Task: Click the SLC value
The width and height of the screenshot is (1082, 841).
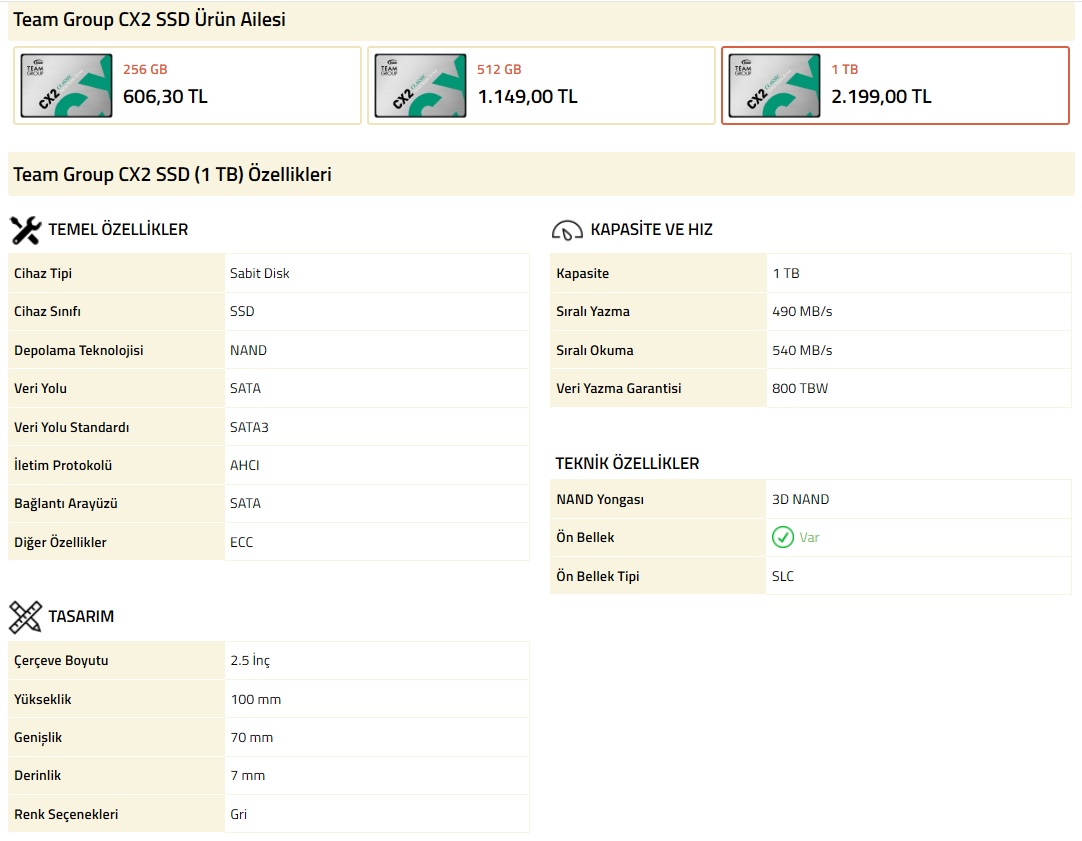Action: coord(783,576)
